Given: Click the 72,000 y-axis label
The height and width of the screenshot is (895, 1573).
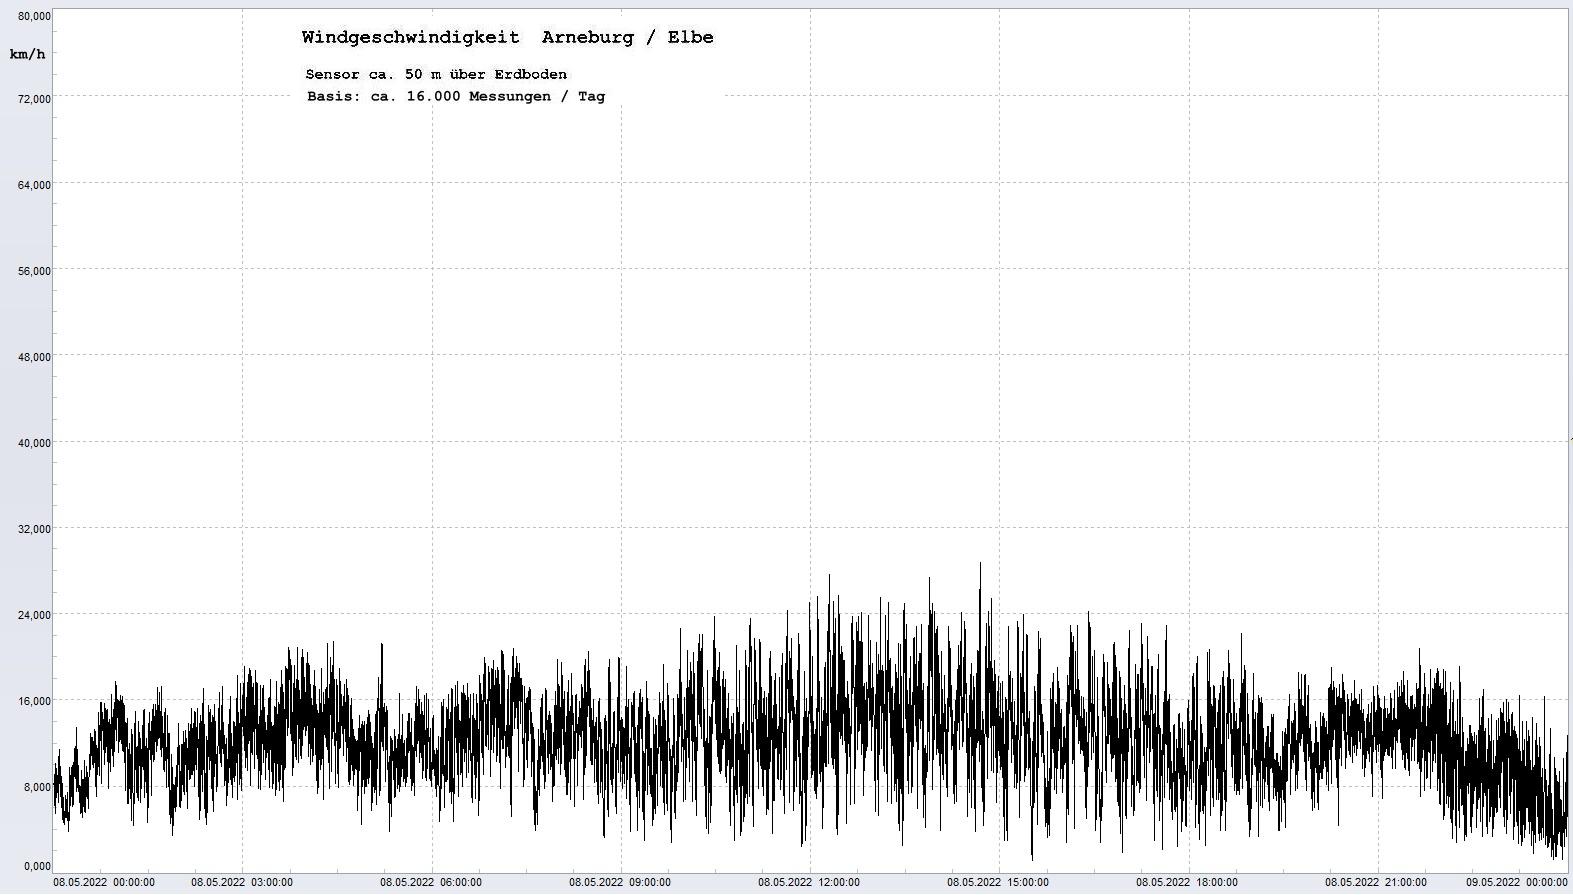Looking at the screenshot, I should (34, 99).
